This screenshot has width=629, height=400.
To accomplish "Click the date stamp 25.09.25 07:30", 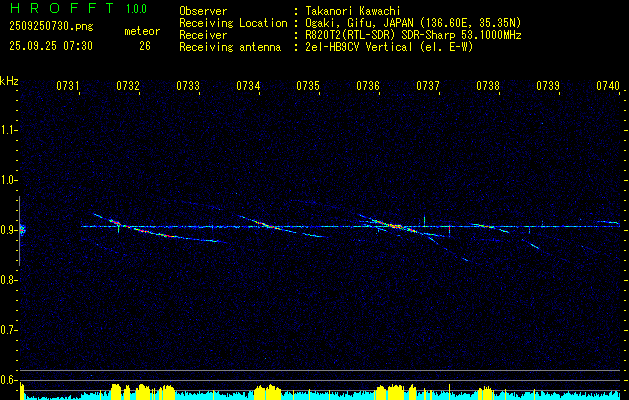I will click(51, 46).
